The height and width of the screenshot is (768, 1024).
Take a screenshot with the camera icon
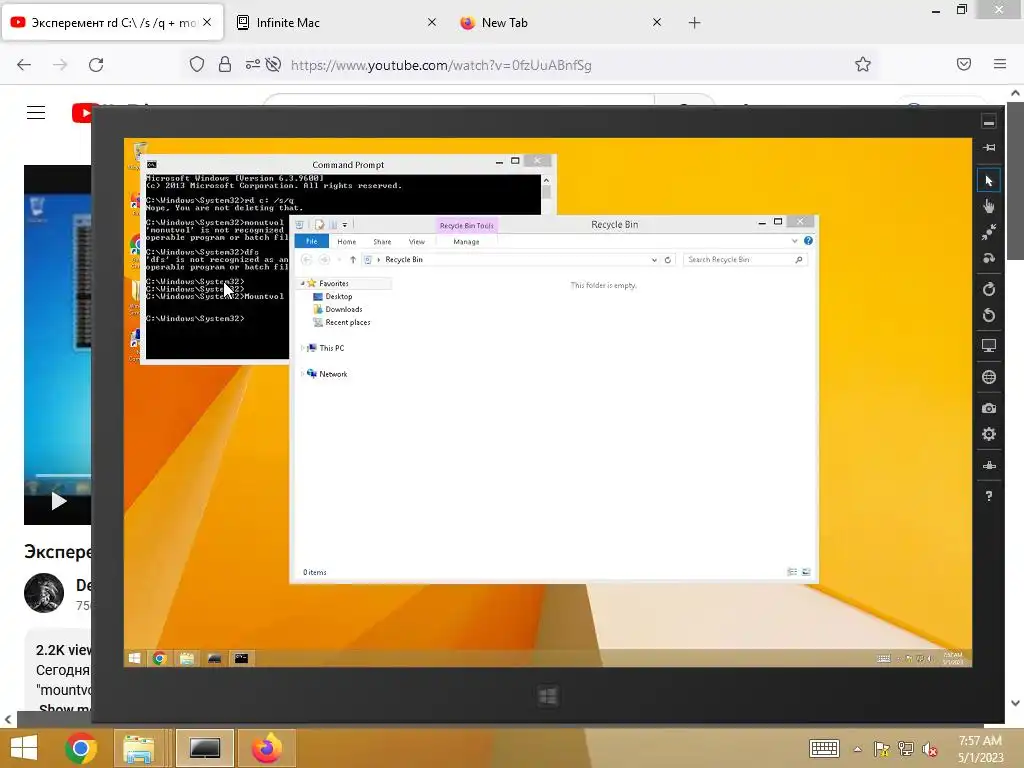click(x=989, y=408)
